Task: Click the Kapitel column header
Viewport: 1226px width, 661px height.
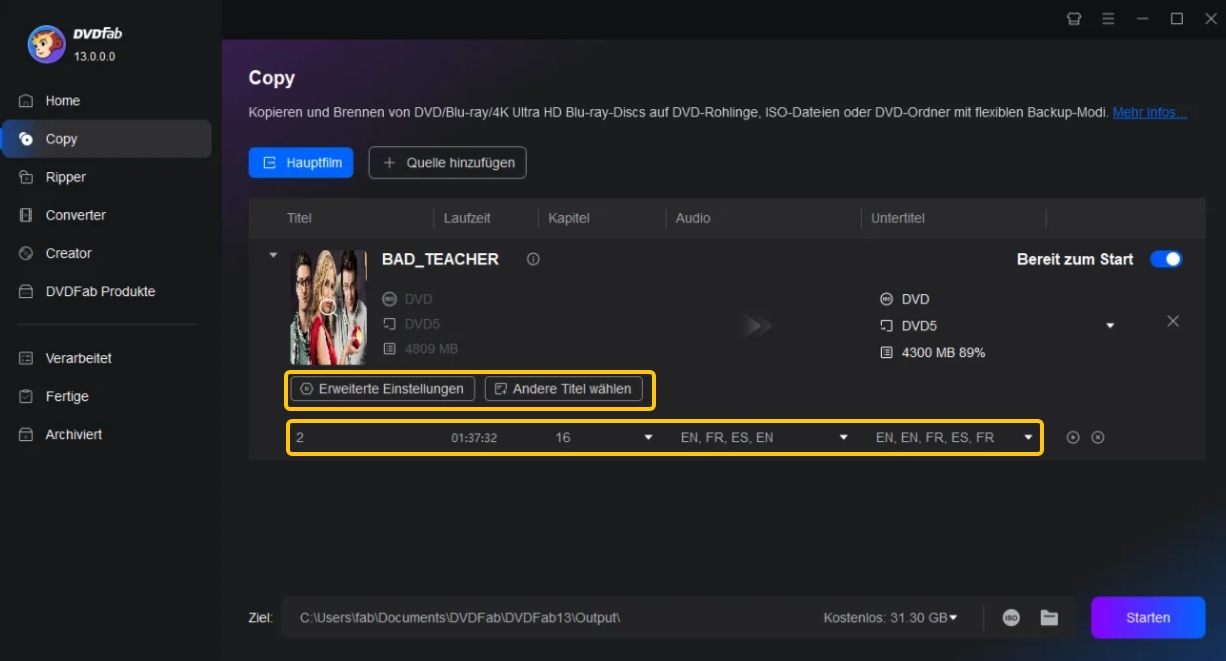Action: tap(569, 218)
